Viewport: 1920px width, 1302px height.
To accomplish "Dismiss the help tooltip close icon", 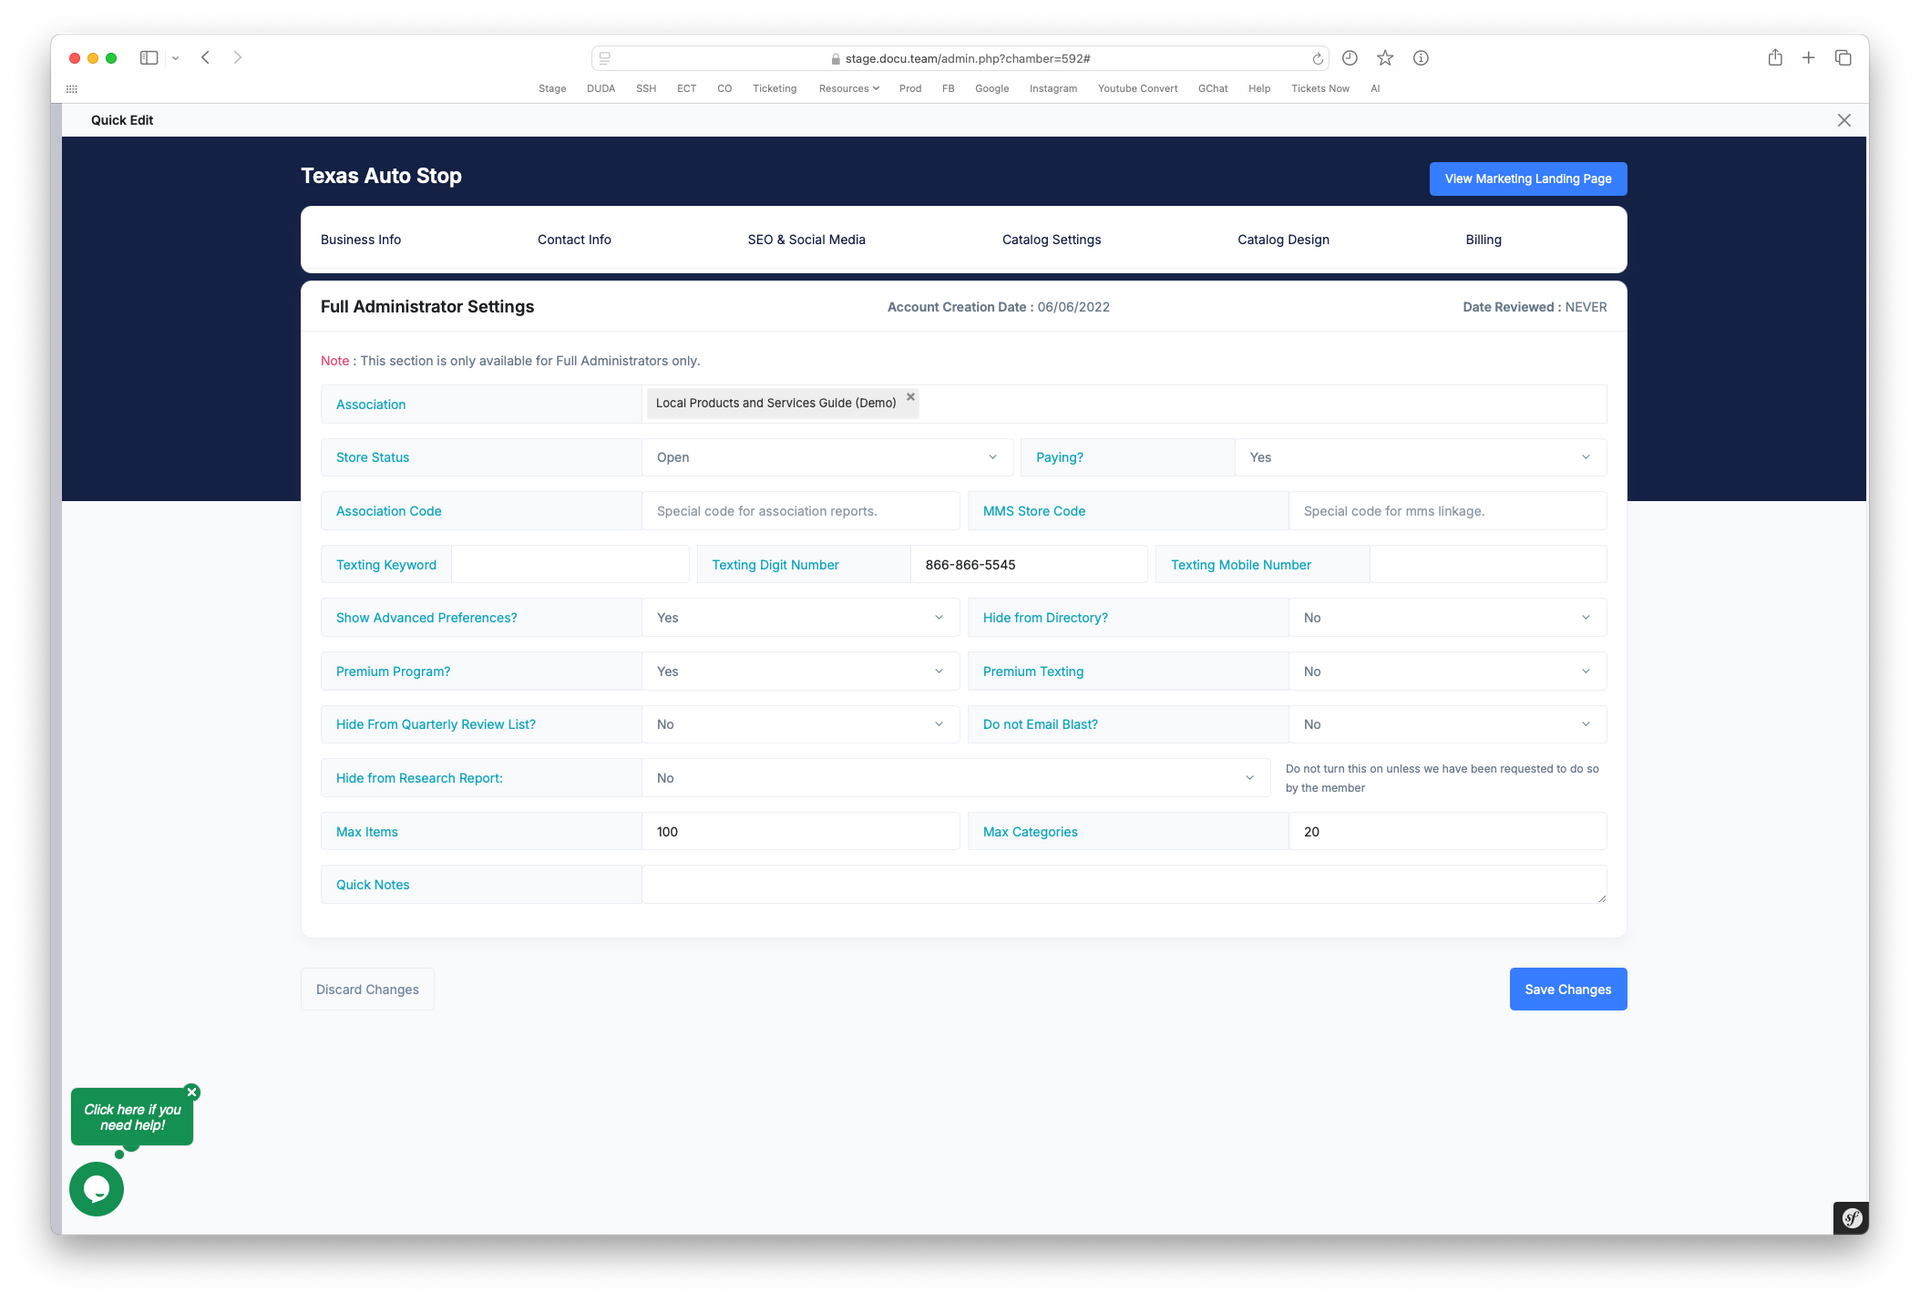I will click(192, 1092).
